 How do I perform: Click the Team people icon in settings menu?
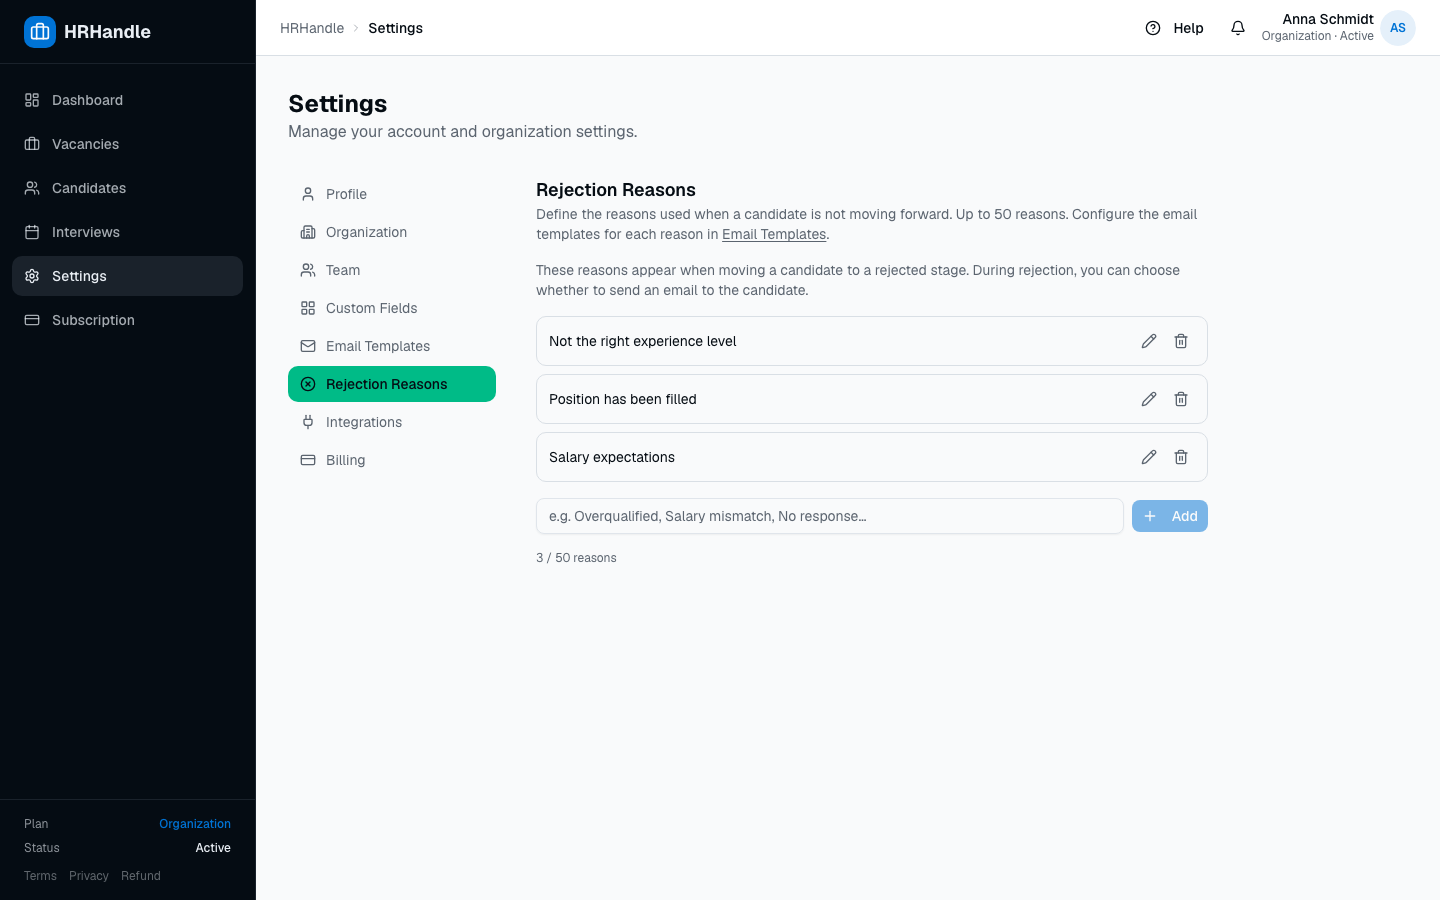click(308, 270)
